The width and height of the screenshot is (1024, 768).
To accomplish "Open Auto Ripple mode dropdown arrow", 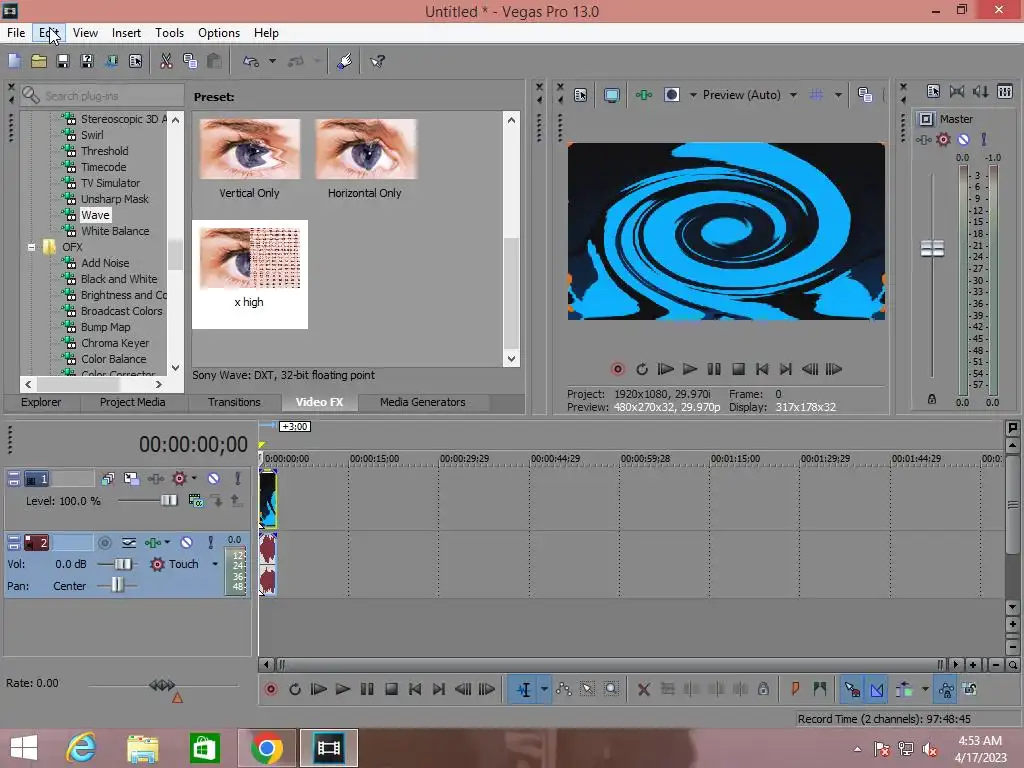I will click(x=925, y=690).
